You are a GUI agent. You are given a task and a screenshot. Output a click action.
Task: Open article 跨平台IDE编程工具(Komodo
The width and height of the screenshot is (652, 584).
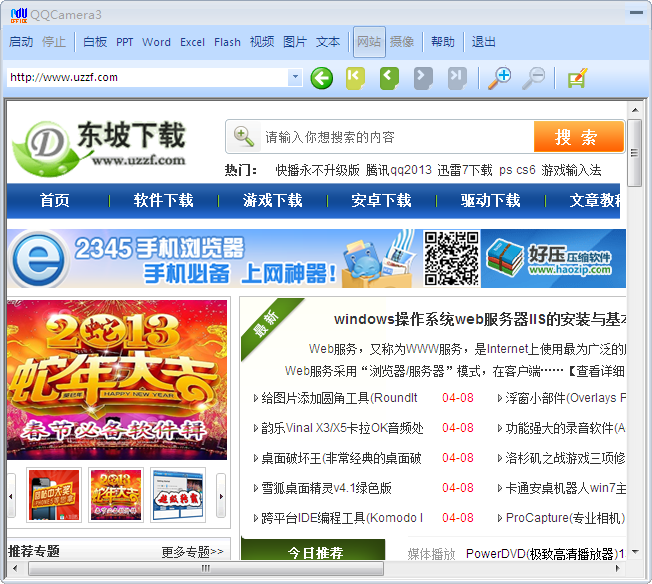(x=342, y=518)
